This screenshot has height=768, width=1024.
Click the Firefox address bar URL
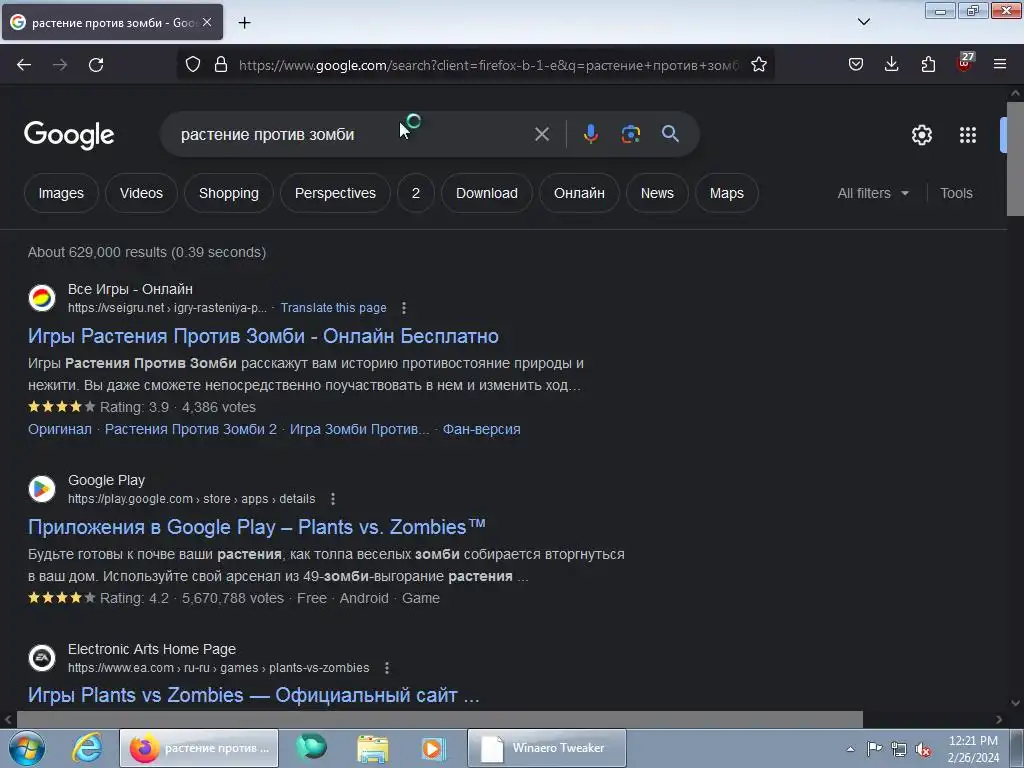[x=488, y=65]
